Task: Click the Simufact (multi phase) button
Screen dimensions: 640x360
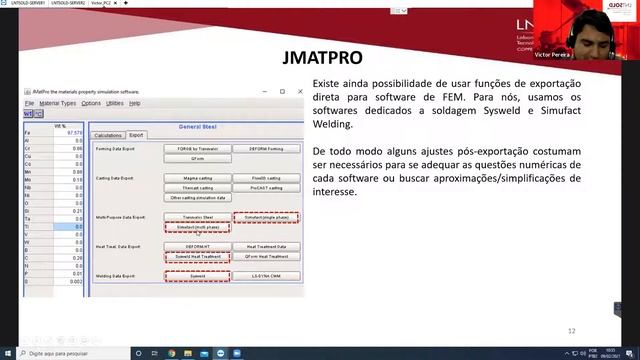Action: 198,227
